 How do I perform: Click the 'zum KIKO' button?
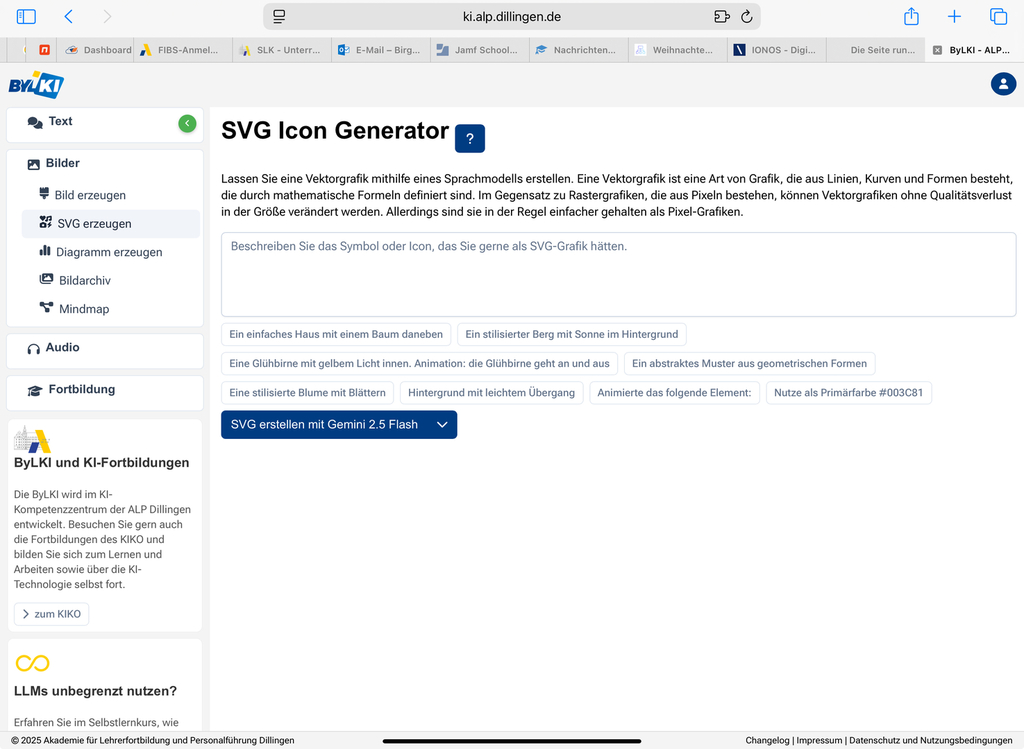pyautogui.click(x=51, y=614)
